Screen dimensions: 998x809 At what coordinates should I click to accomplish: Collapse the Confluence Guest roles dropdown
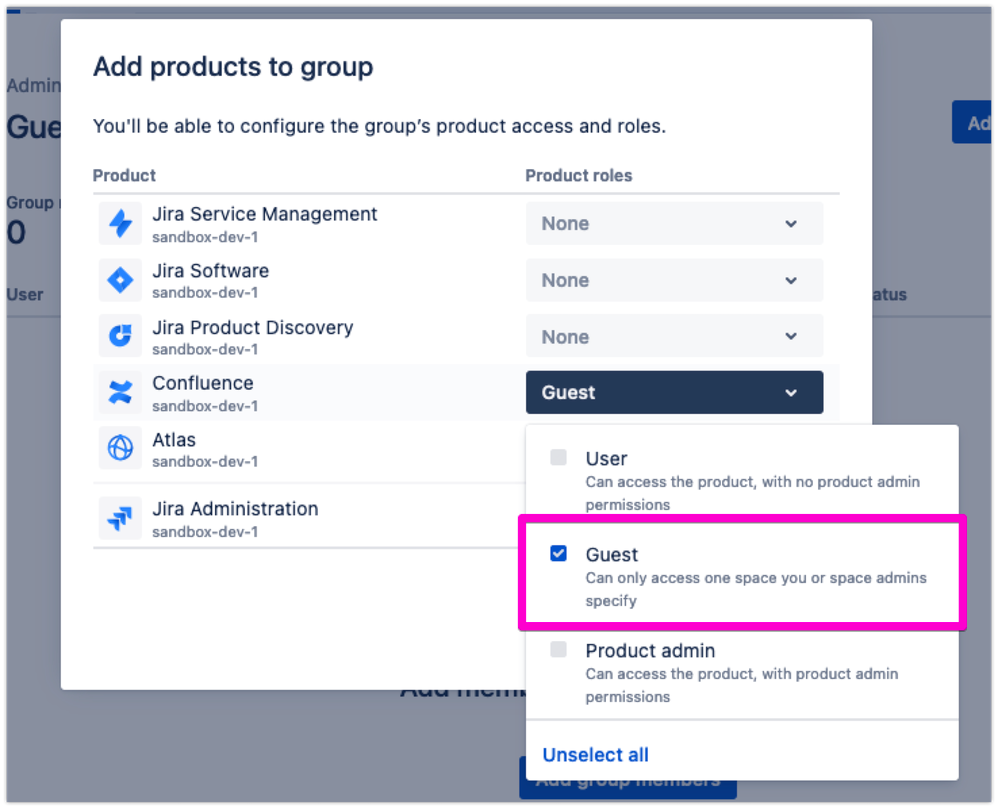point(674,392)
